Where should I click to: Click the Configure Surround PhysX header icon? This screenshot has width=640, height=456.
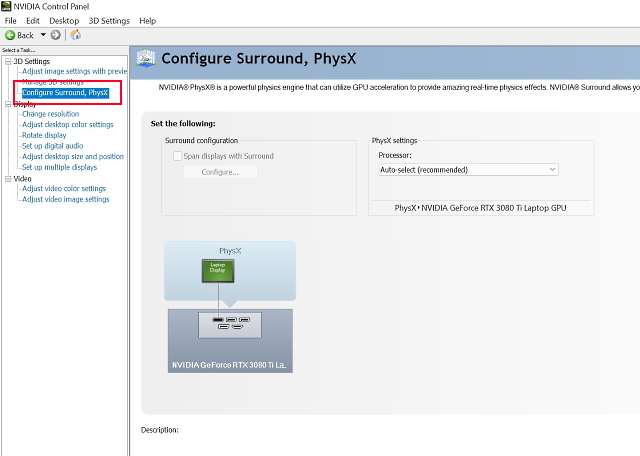pyautogui.click(x=146, y=60)
